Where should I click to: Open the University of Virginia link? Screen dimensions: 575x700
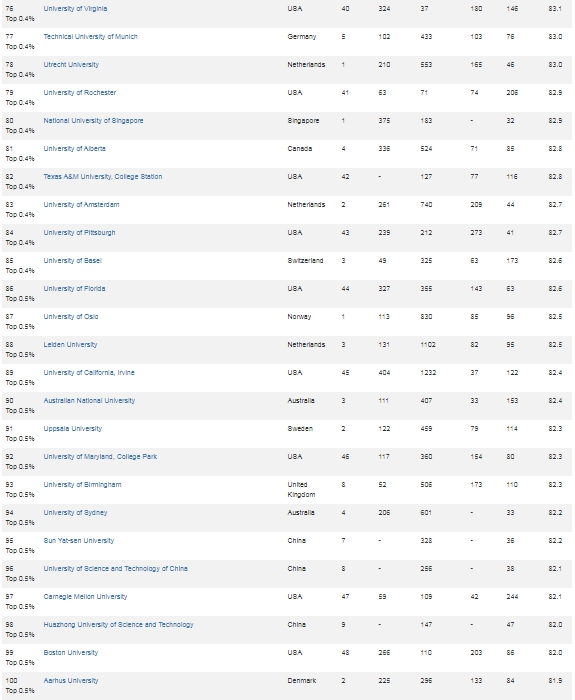(x=75, y=8)
